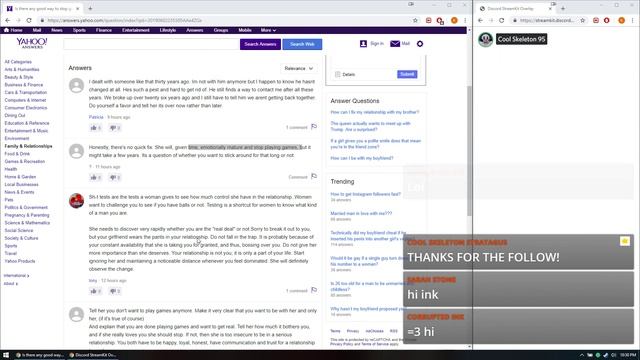Click the Search Web button
Screen dimensions: 640x360
click(302, 44)
